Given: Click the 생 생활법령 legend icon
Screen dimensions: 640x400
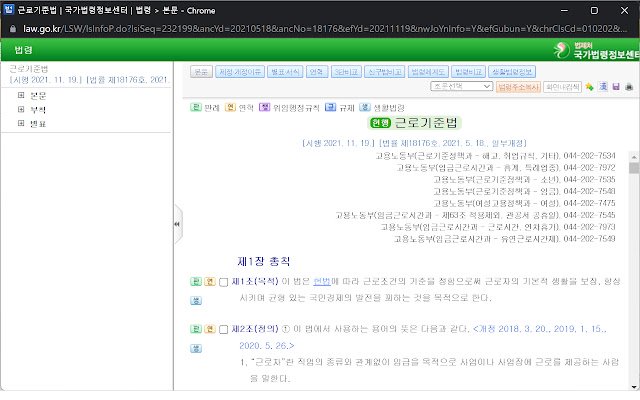Looking at the screenshot, I should click(364, 107).
